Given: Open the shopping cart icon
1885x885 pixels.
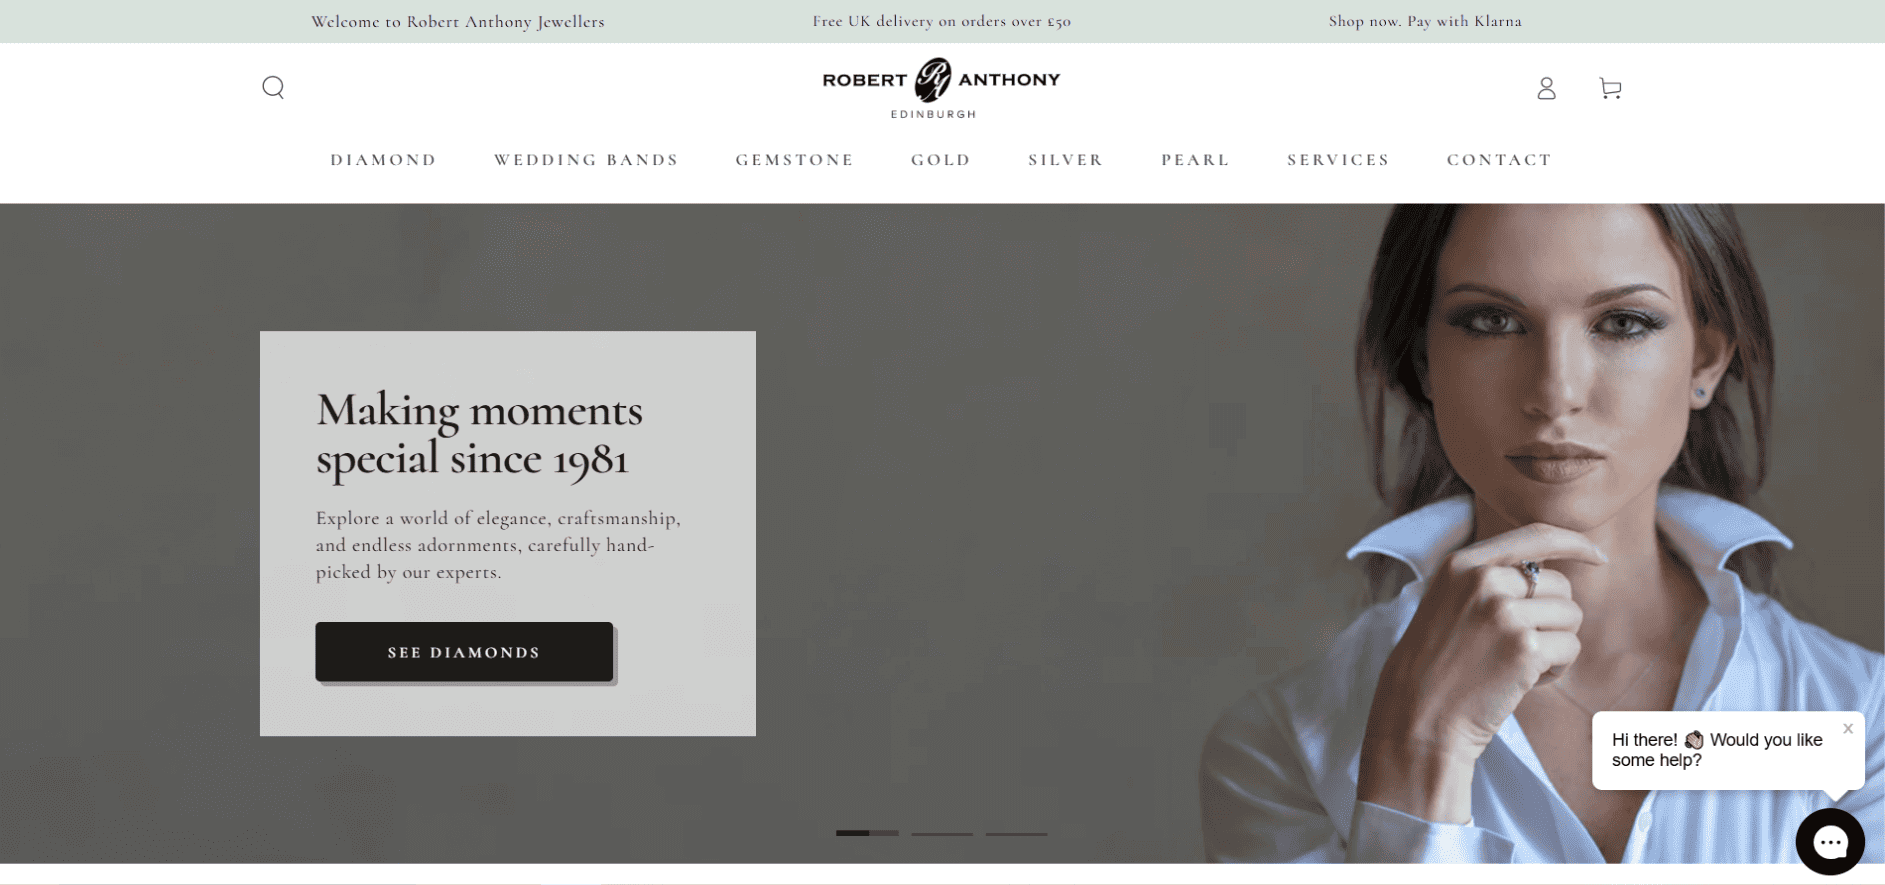Looking at the screenshot, I should pos(1610,89).
